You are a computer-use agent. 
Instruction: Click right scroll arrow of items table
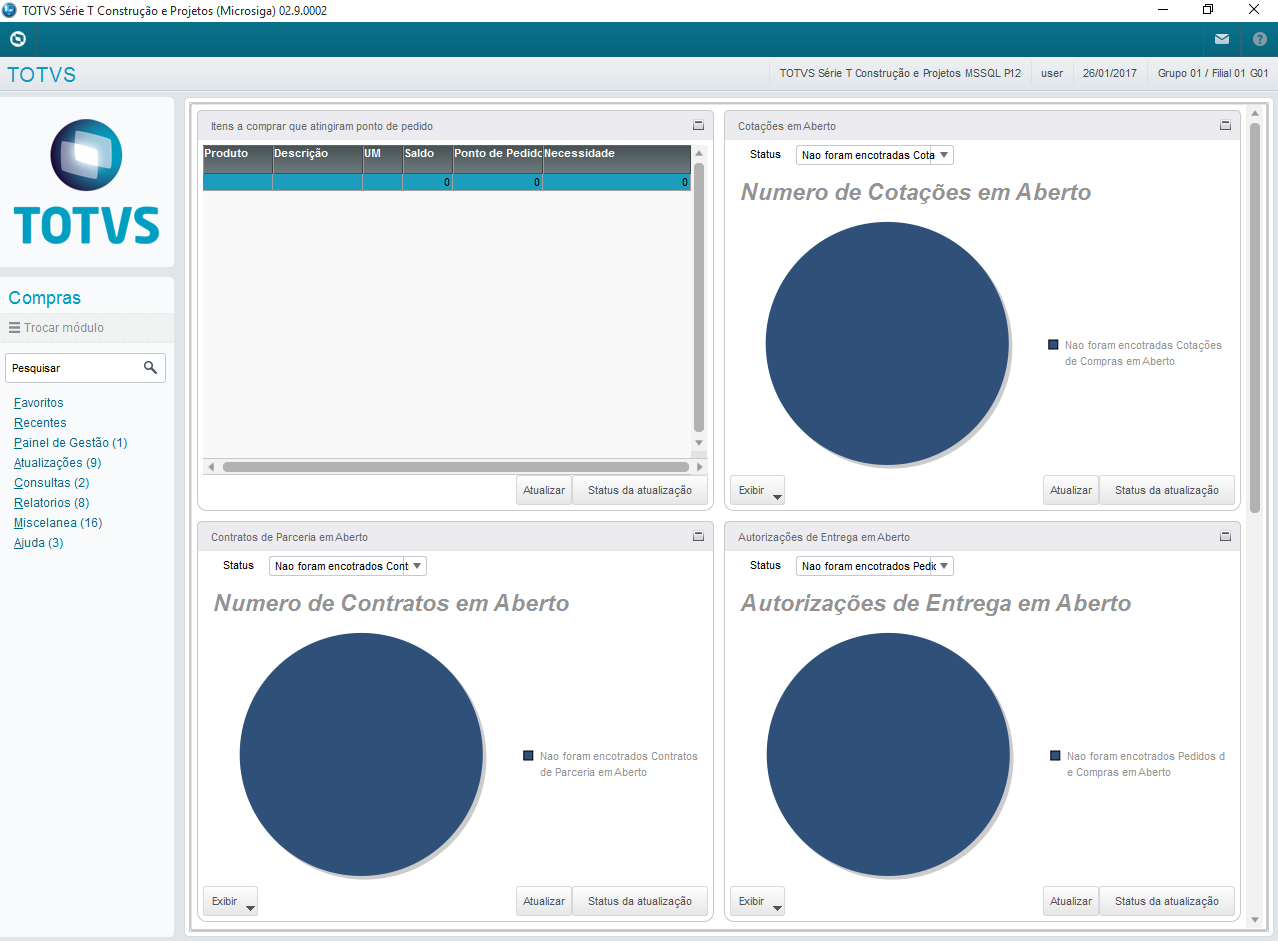point(699,467)
